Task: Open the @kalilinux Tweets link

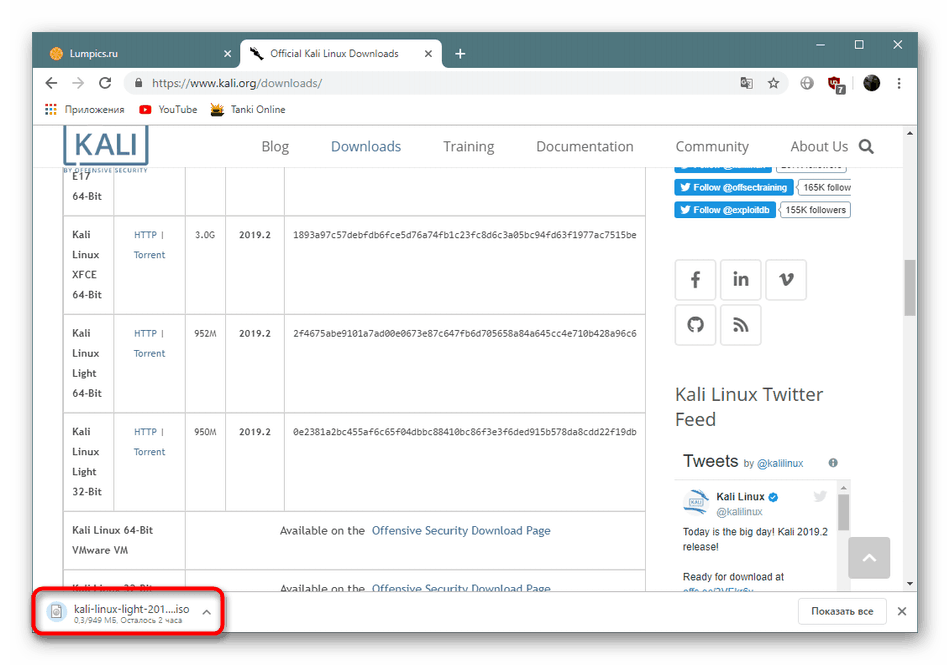Action: tap(780, 463)
